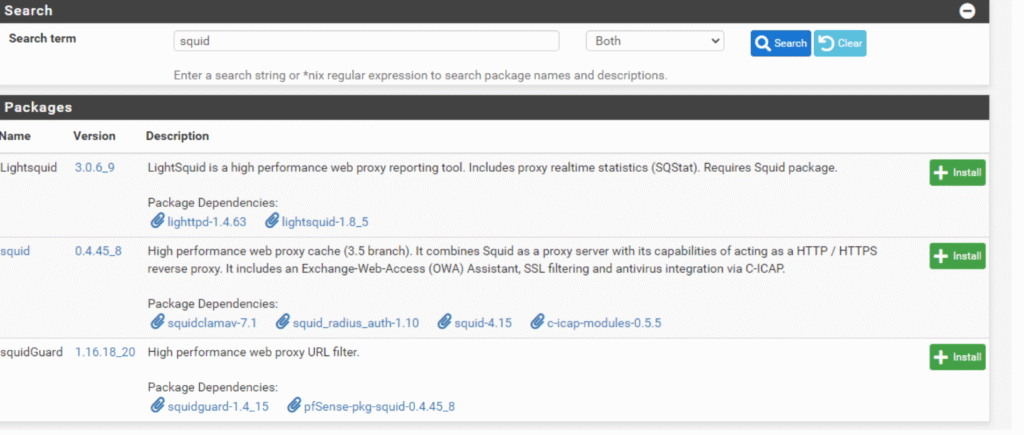Image resolution: width=1024 pixels, height=435 pixels.
Task: Click paperclip icon beside lightsquid-1.8_5
Action: pyautogui.click(x=272, y=221)
